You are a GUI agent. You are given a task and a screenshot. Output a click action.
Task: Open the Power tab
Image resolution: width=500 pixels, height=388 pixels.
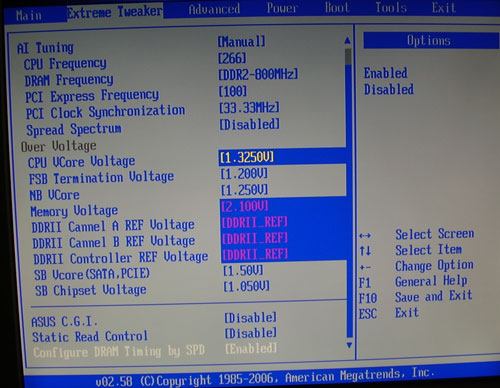[x=281, y=8]
